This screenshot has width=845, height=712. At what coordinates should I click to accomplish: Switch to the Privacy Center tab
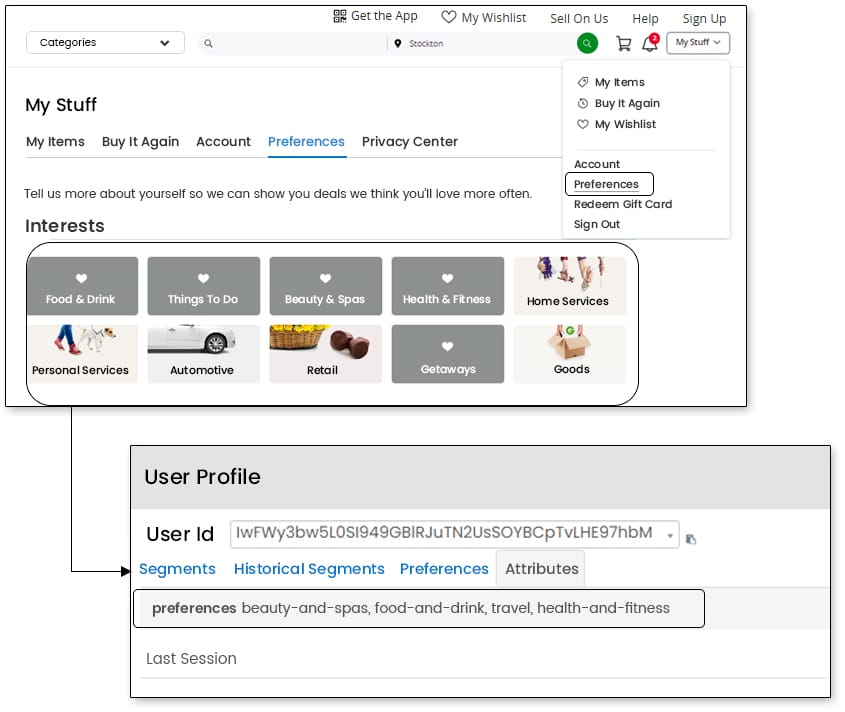(x=410, y=142)
